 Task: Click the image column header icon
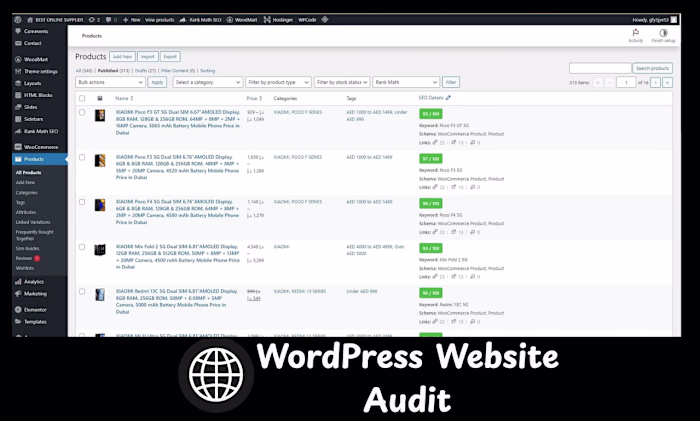point(100,98)
